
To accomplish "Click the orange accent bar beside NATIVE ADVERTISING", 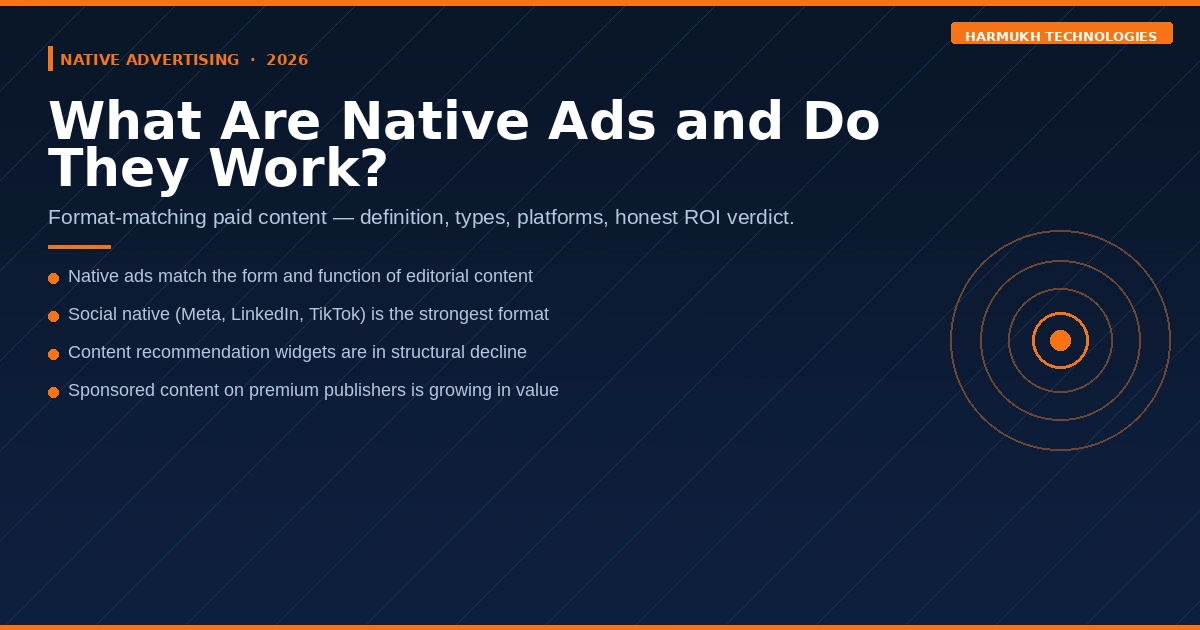I will click(51, 59).
